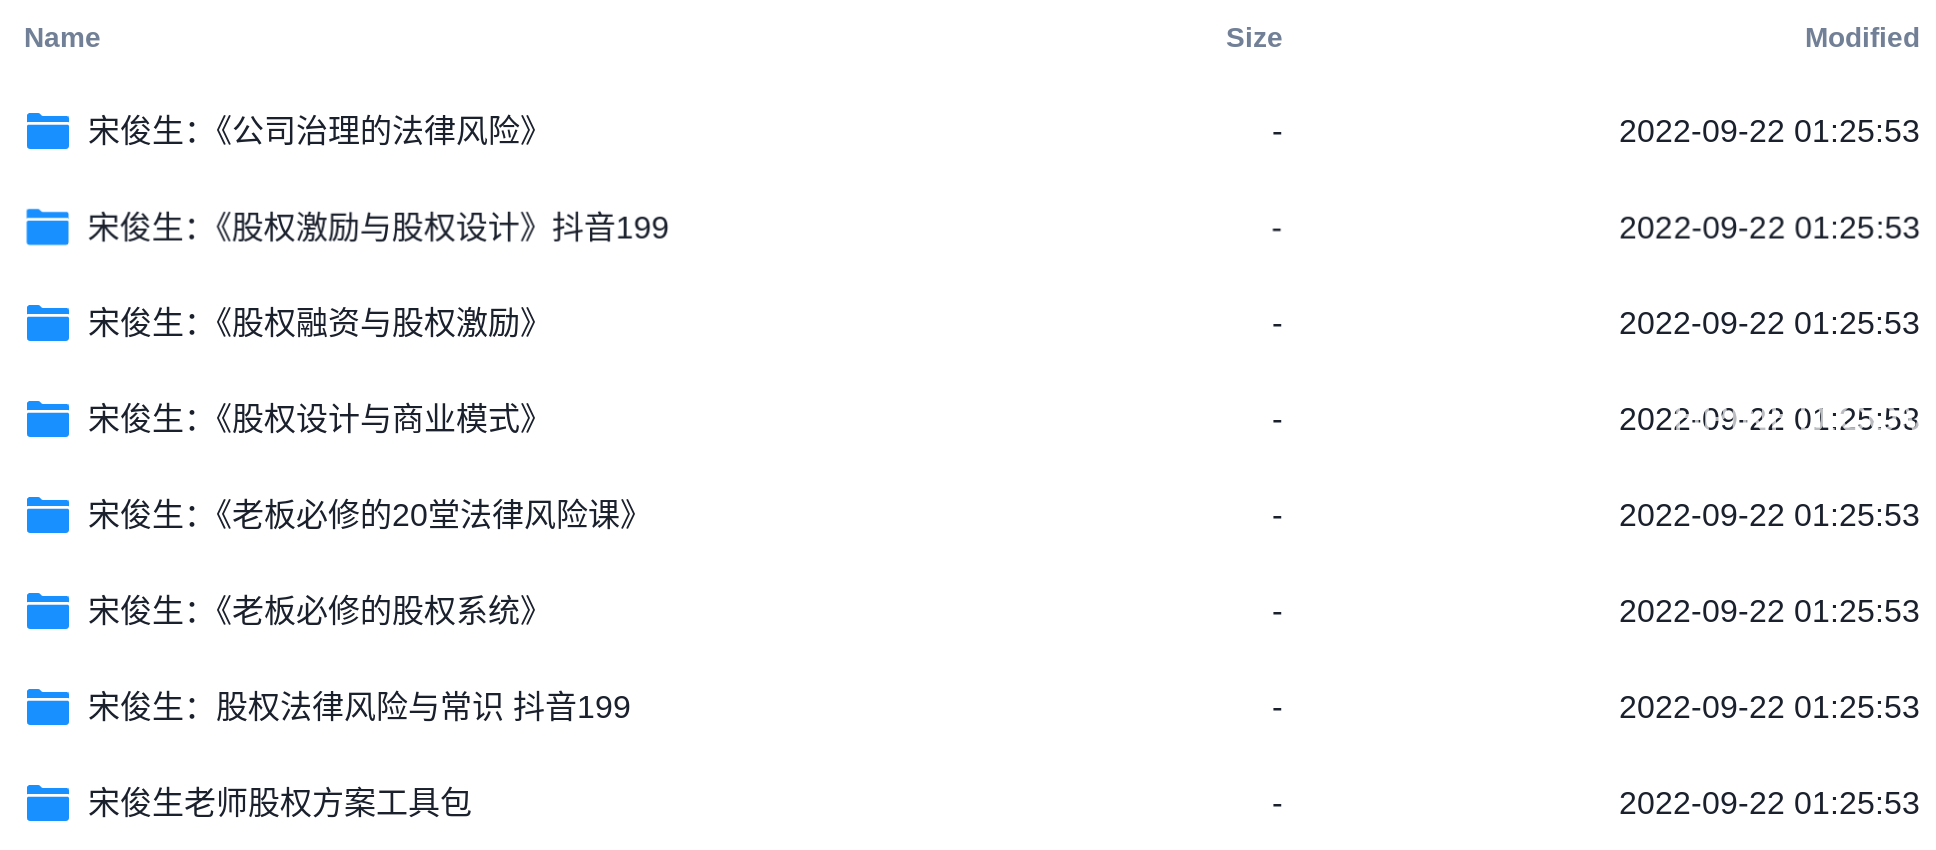Open folder 《老板必修的20堂法律风险课》

coord(363,515)
